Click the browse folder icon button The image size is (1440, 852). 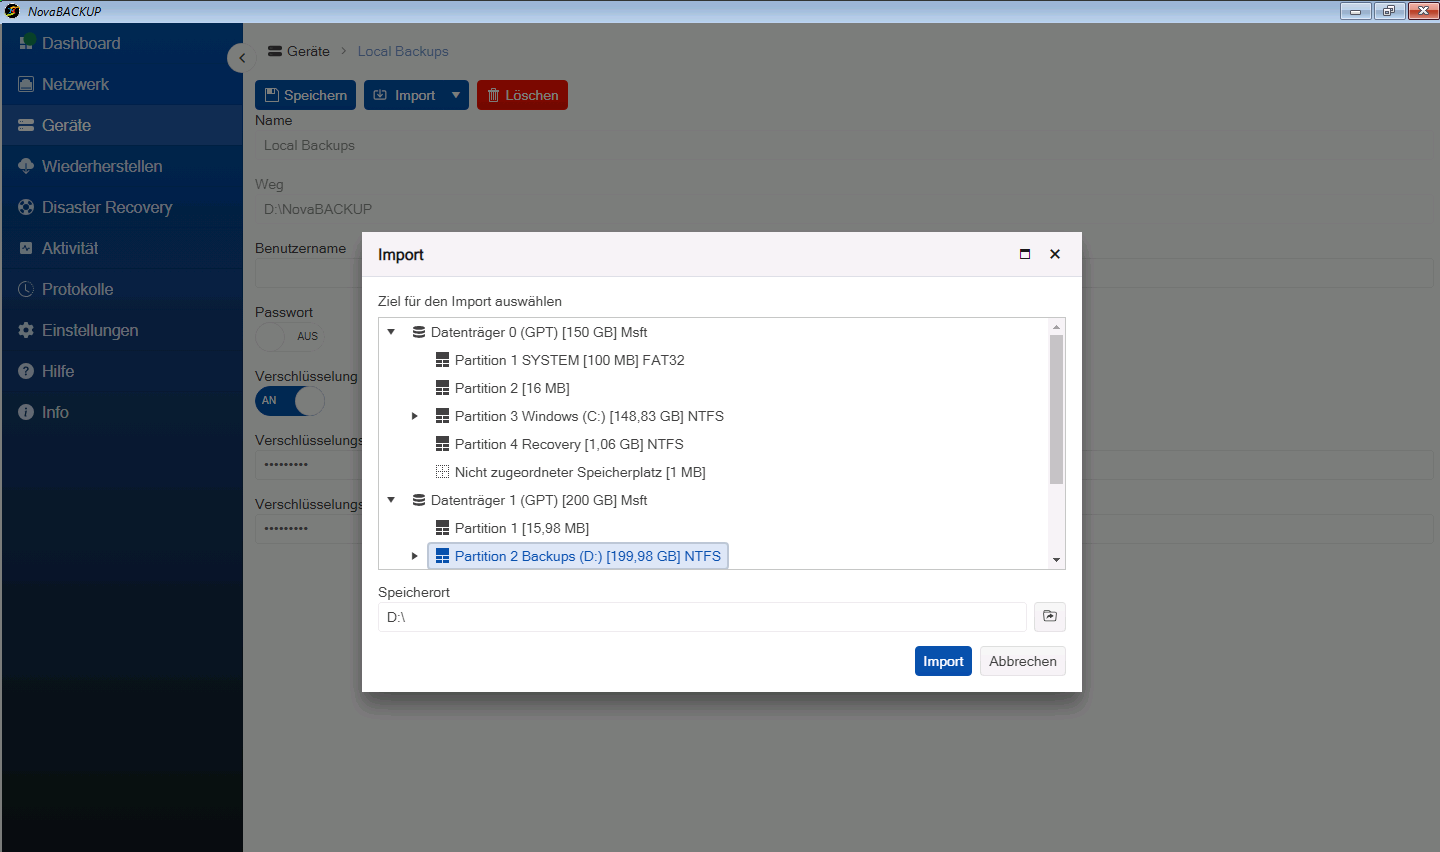1050,617
